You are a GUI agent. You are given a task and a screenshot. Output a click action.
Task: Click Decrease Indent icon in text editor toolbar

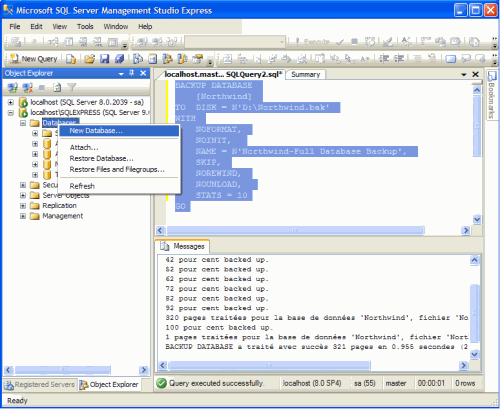pos(384,59)
